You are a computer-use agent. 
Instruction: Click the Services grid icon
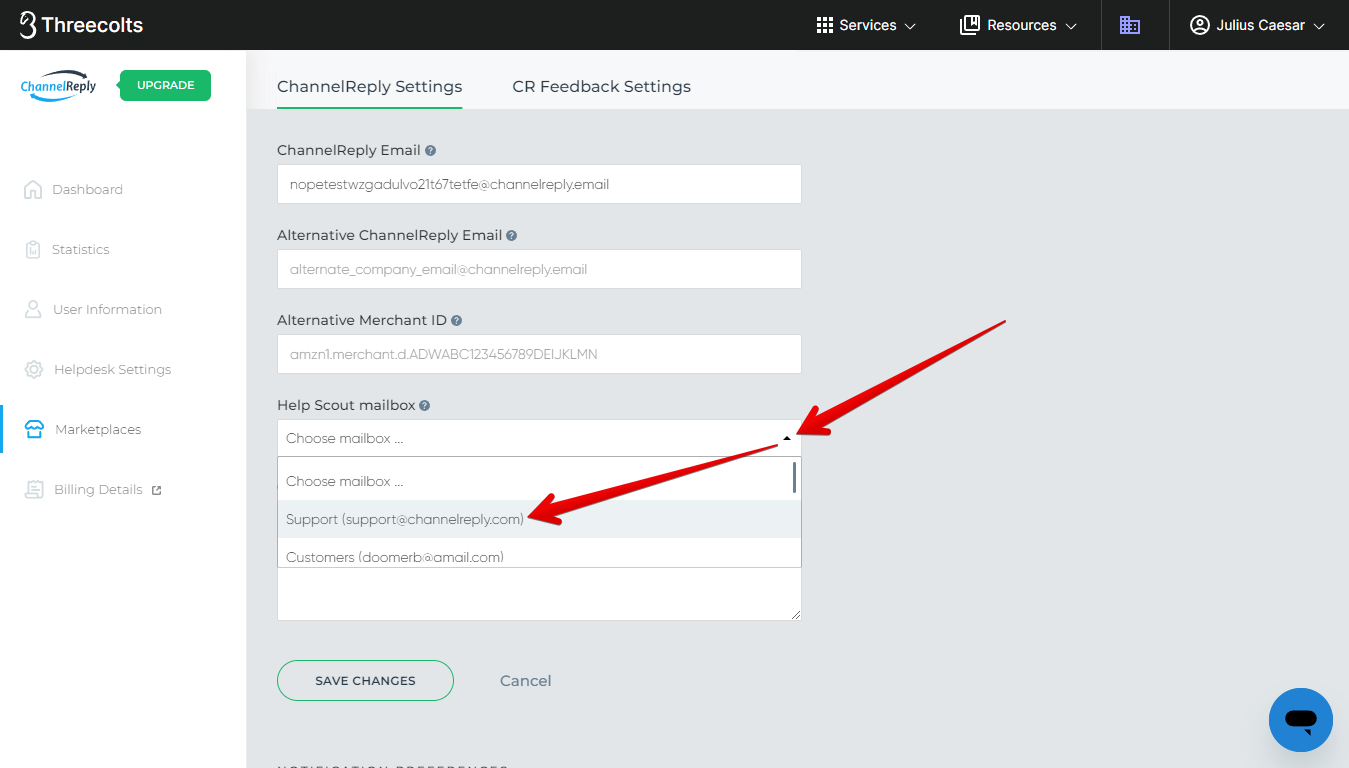pos(825,25)
